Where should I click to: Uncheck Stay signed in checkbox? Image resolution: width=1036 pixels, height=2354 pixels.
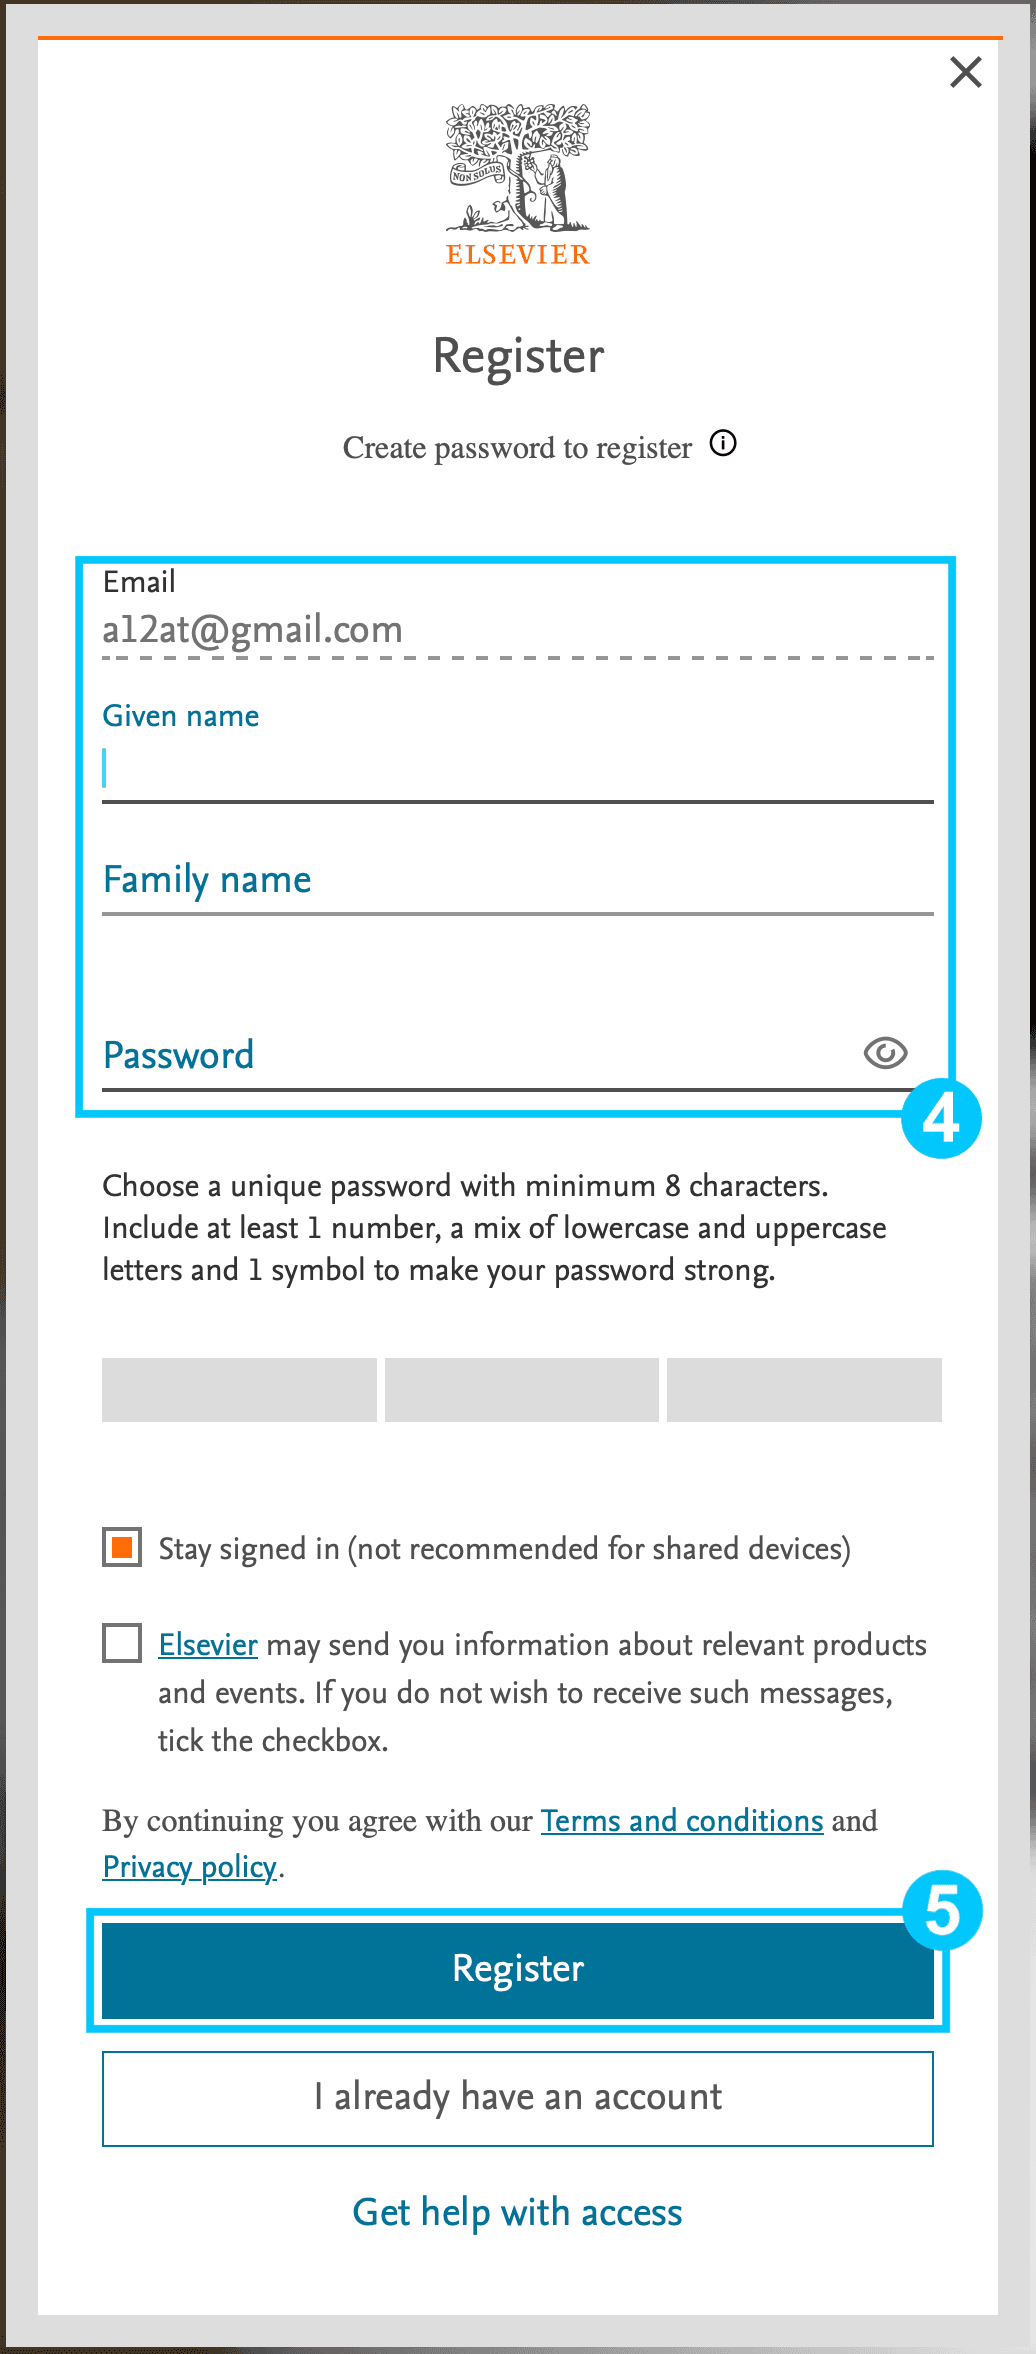pos(122,1548)
